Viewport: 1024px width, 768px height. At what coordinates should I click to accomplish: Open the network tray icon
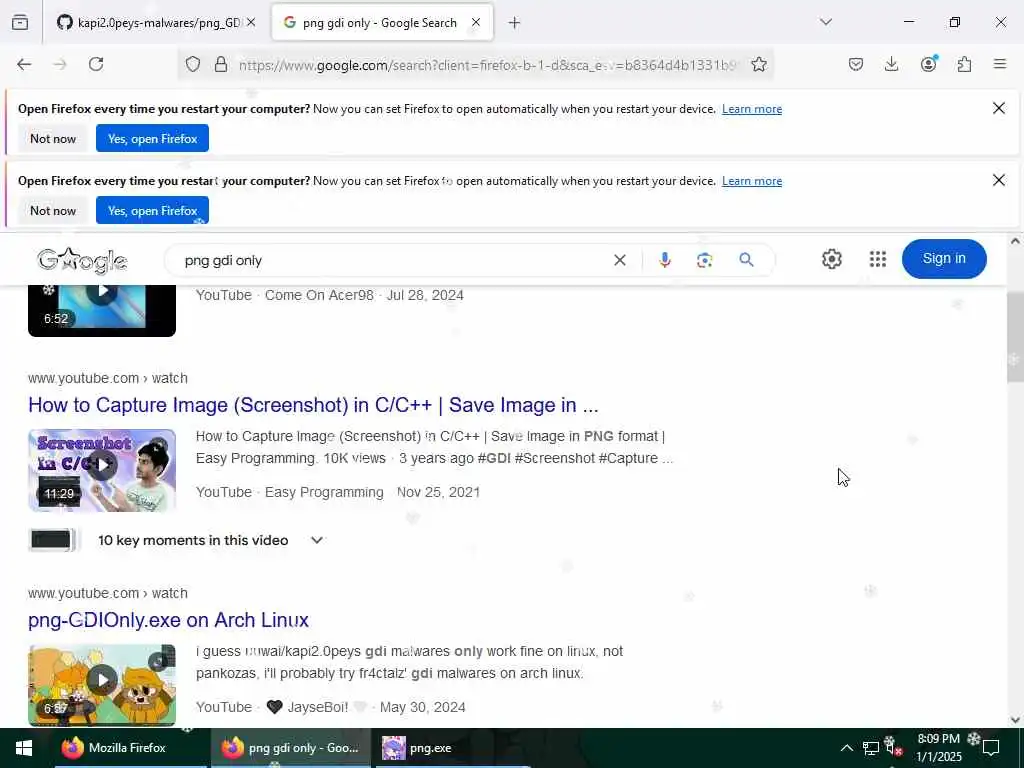pos(871,748)
